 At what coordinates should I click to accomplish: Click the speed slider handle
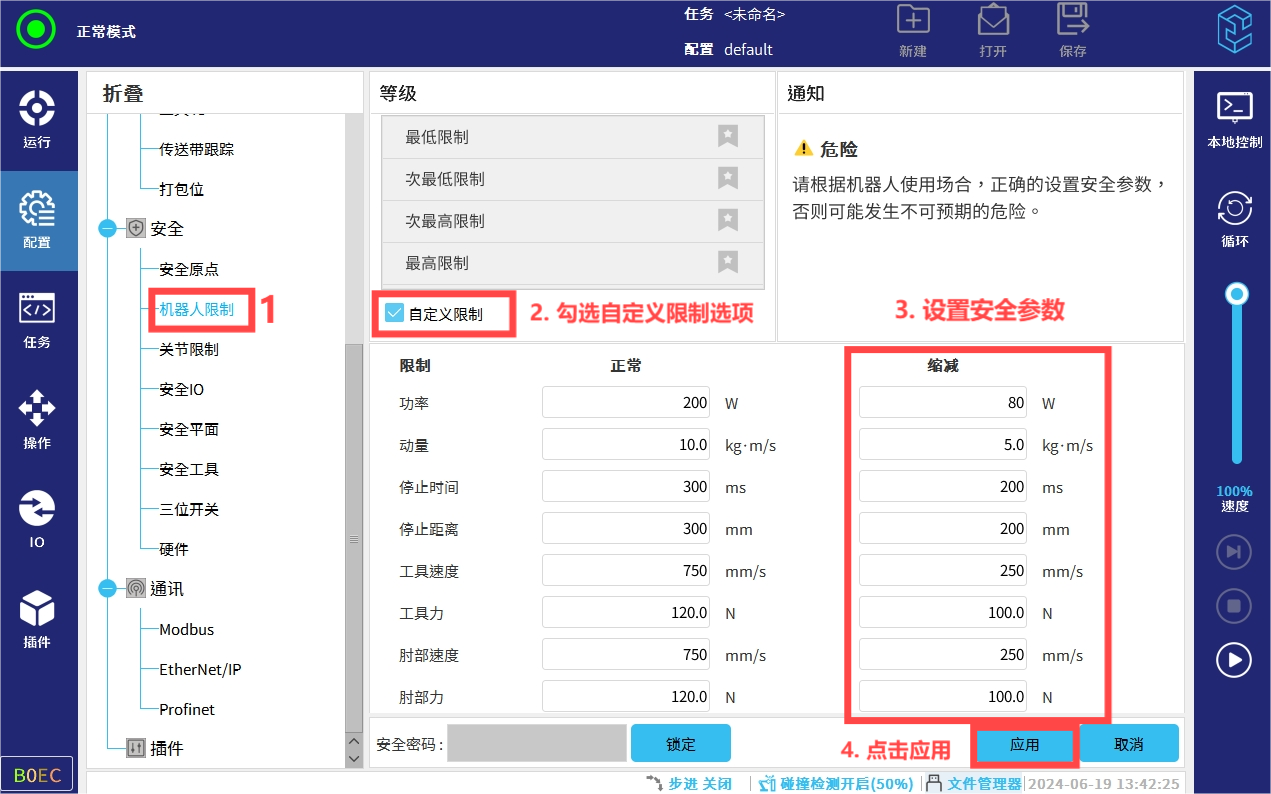click(1237, 294)
